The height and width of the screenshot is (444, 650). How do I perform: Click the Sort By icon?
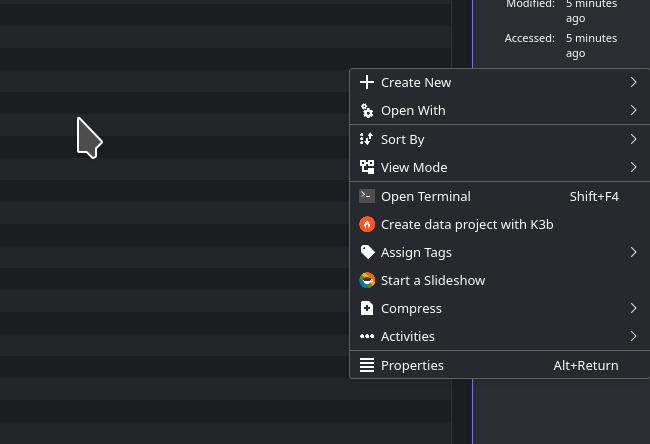coord(367,139)
